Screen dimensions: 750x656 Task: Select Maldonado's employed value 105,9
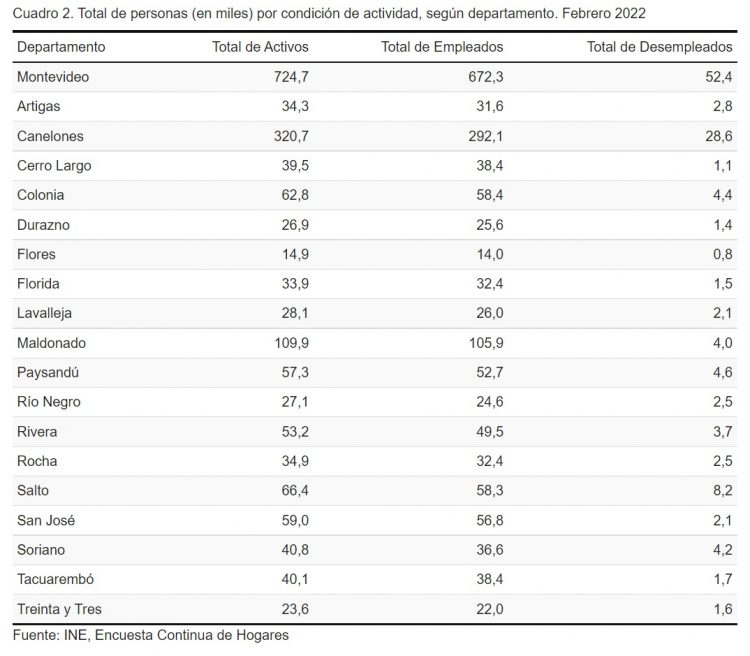[483, 343]
